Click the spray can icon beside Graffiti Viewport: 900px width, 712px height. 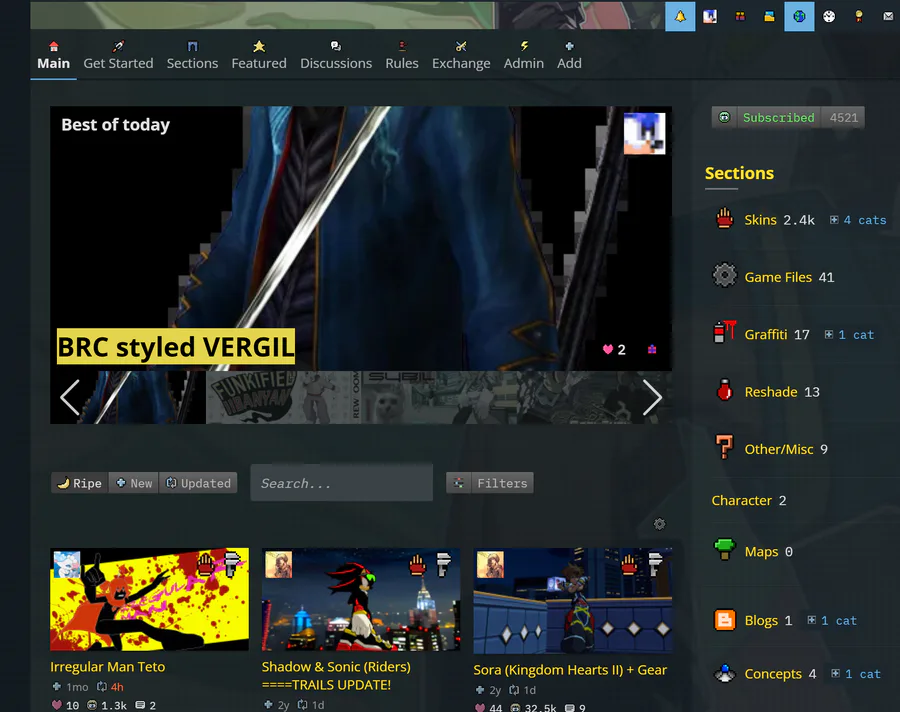click(x=724, y=332)
